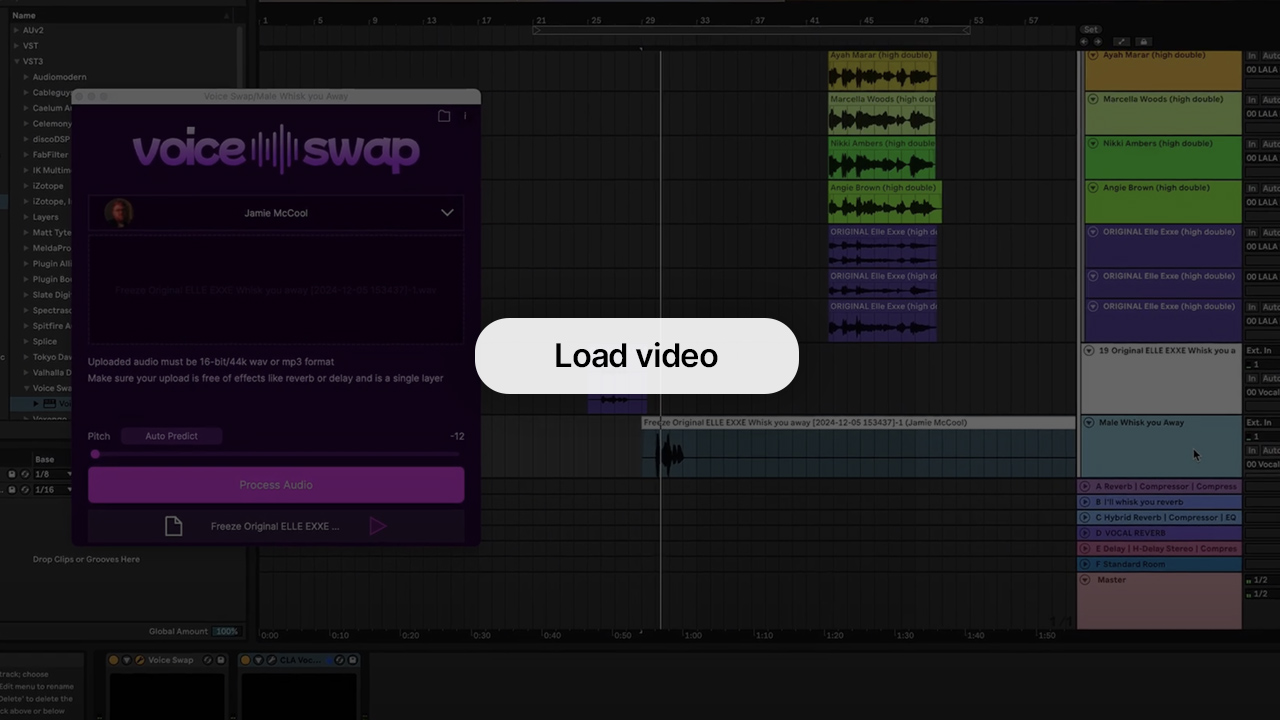Select the Ayah Marar audio clip
This screenshot has width=1280, height=720.
tap(882, 71)
